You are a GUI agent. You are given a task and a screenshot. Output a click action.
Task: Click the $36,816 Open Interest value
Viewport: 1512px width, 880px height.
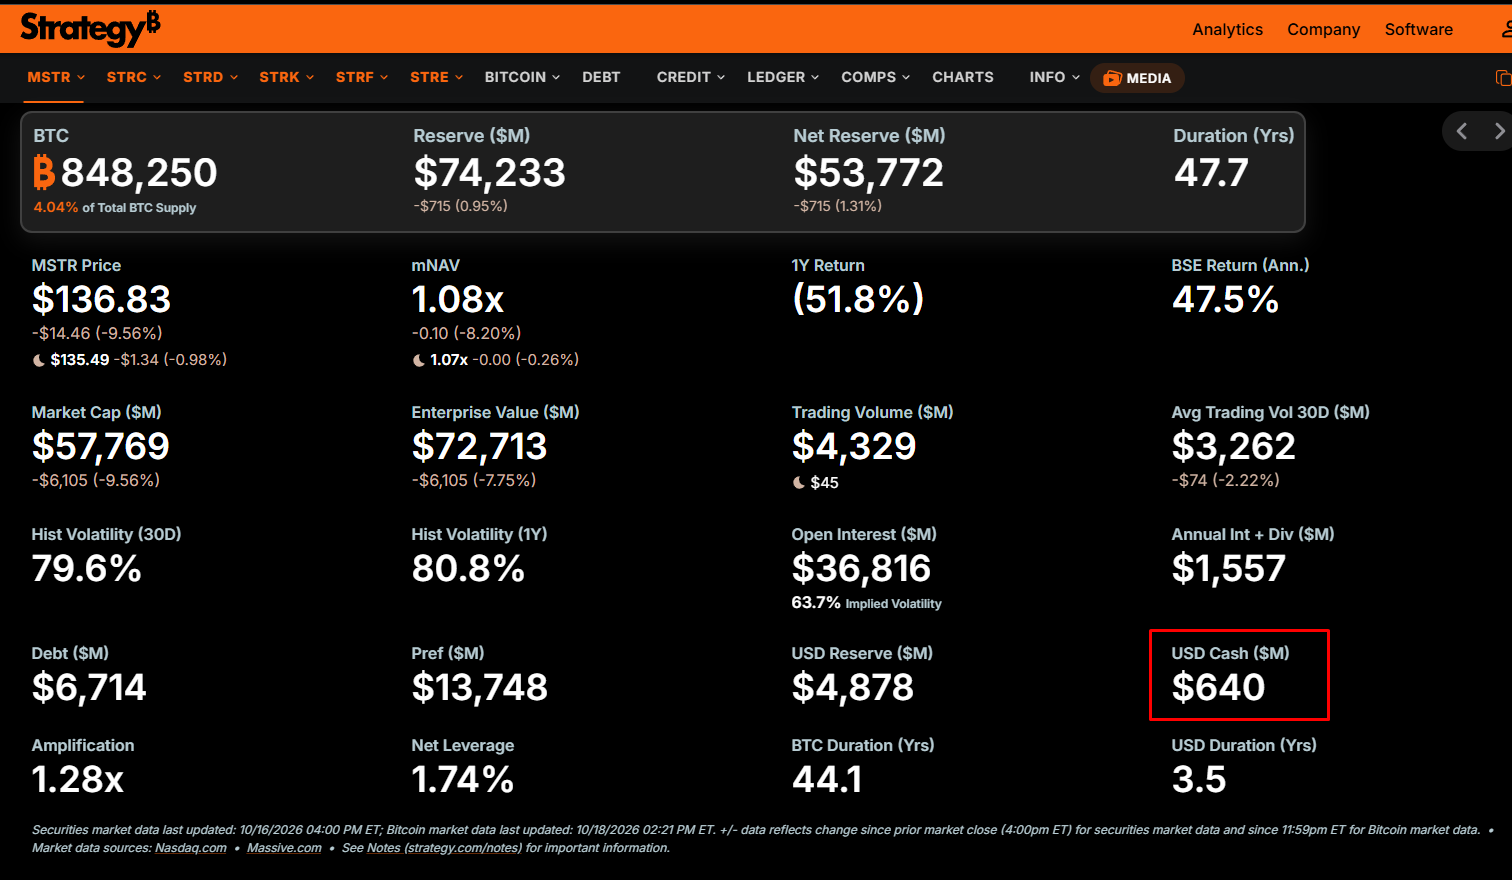tap(862, 568)
